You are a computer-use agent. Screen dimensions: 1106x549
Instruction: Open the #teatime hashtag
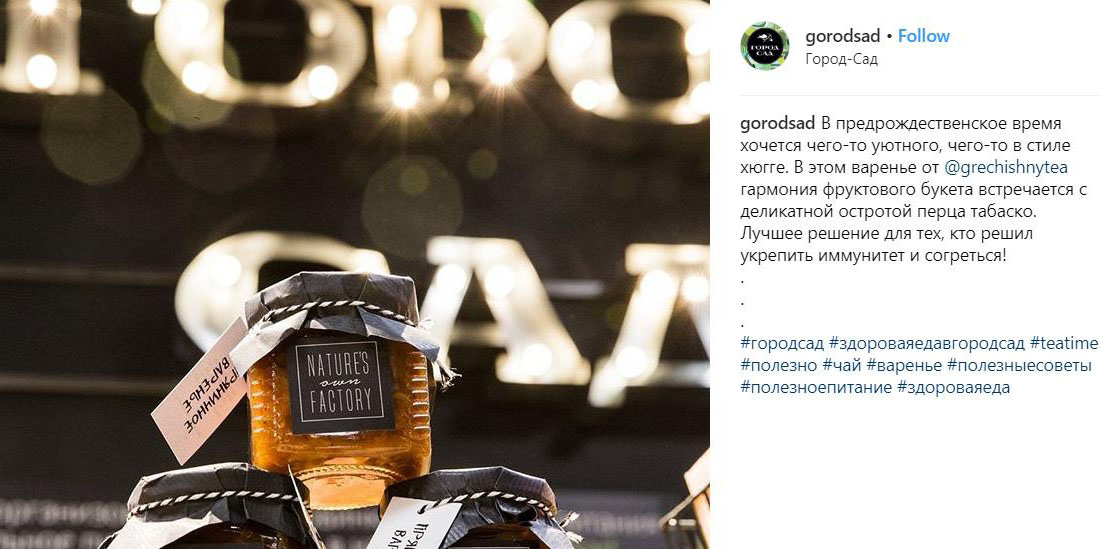[1064, 344]
